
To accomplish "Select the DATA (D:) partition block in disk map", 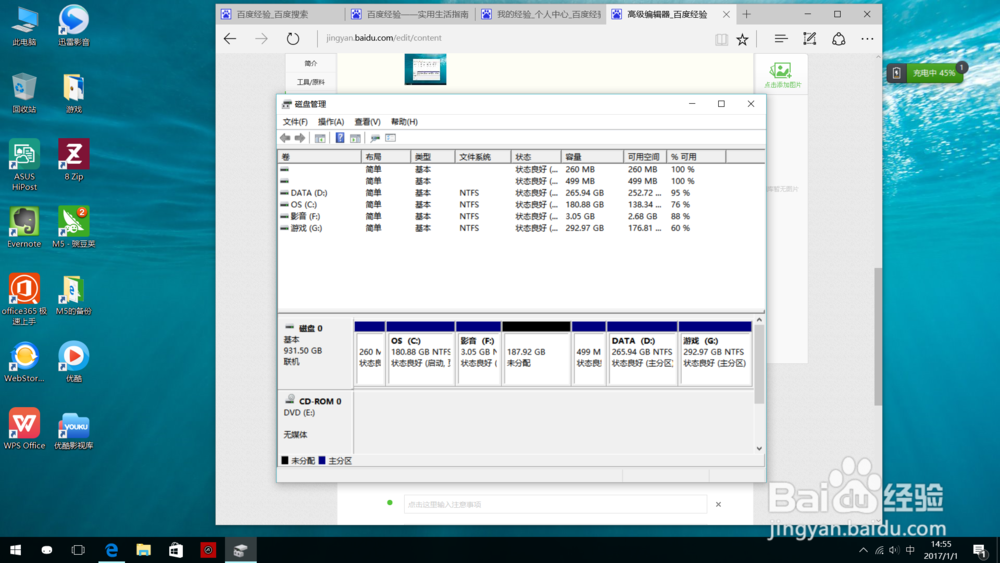I will click(x=642, y=353).
